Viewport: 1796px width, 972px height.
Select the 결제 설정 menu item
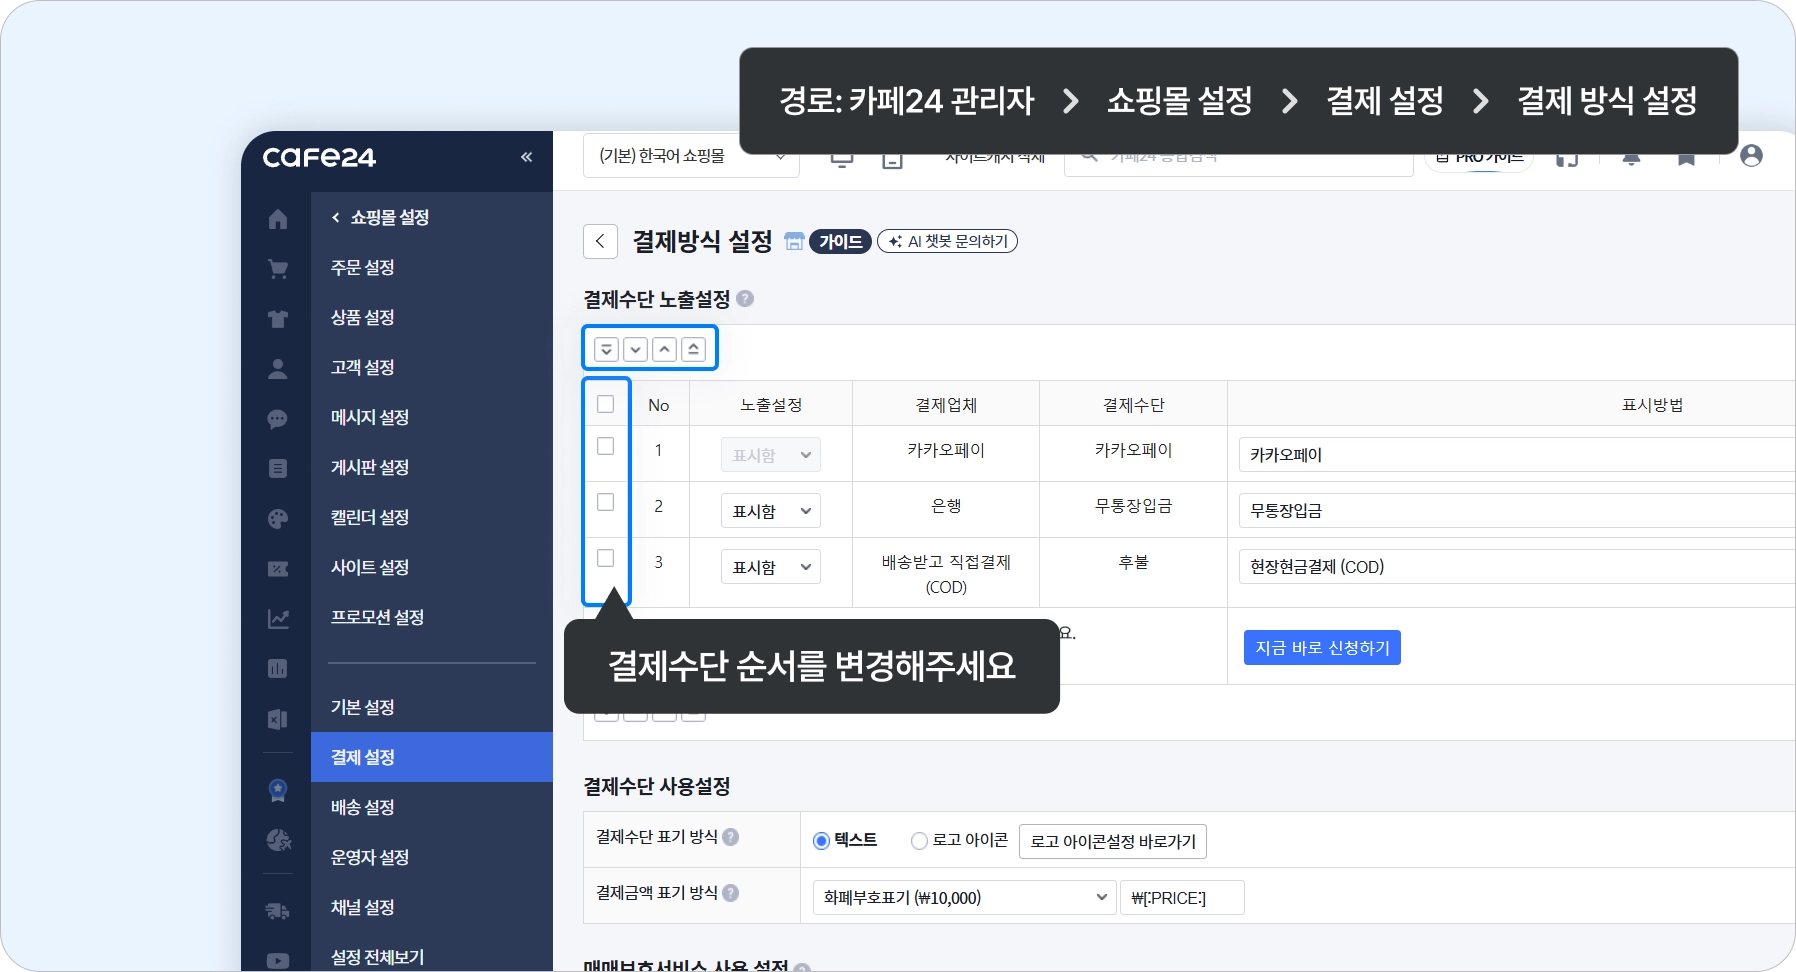pos(432,757)
